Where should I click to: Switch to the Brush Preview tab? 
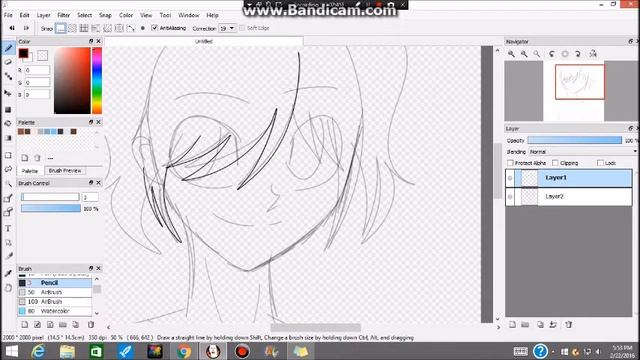click(x=65, y=171)
